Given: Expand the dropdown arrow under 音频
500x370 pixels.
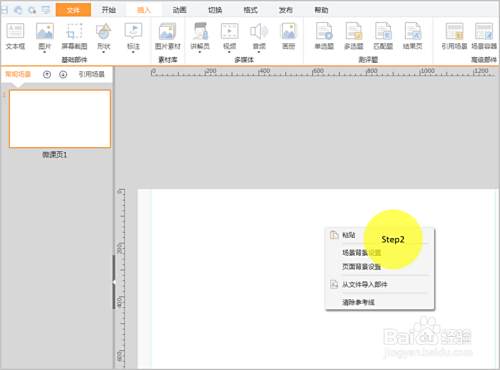Looking at the screenshot, I should [259, 52].
